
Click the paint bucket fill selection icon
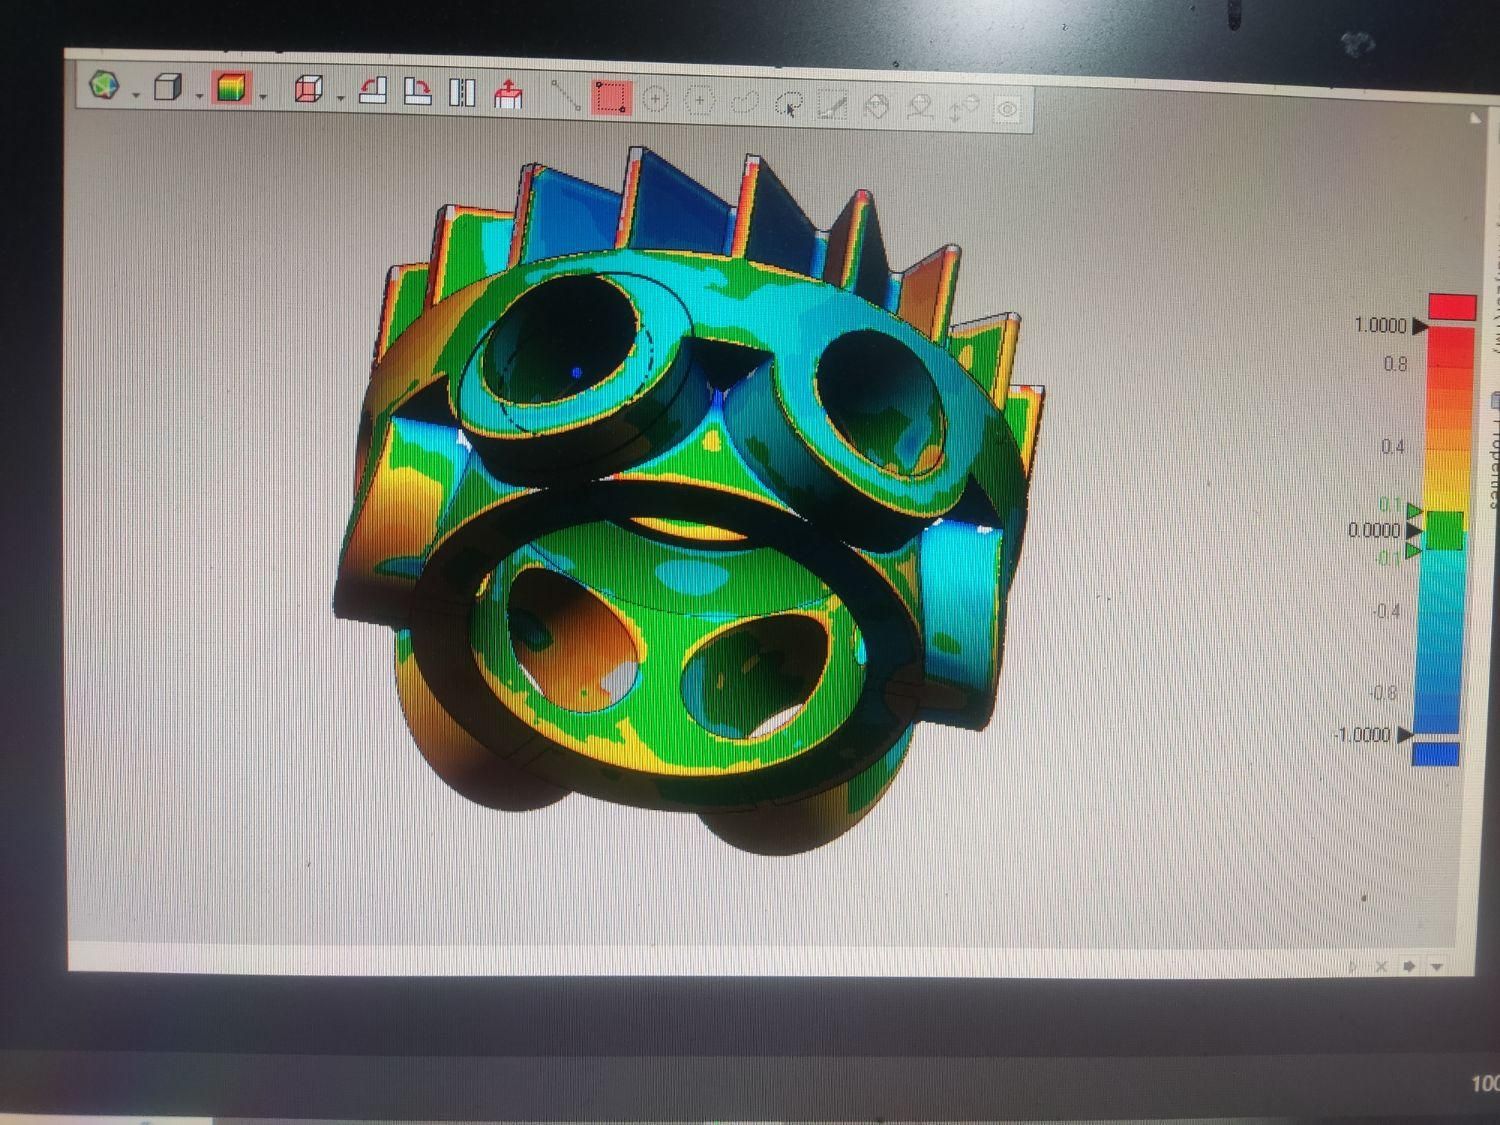876,106
